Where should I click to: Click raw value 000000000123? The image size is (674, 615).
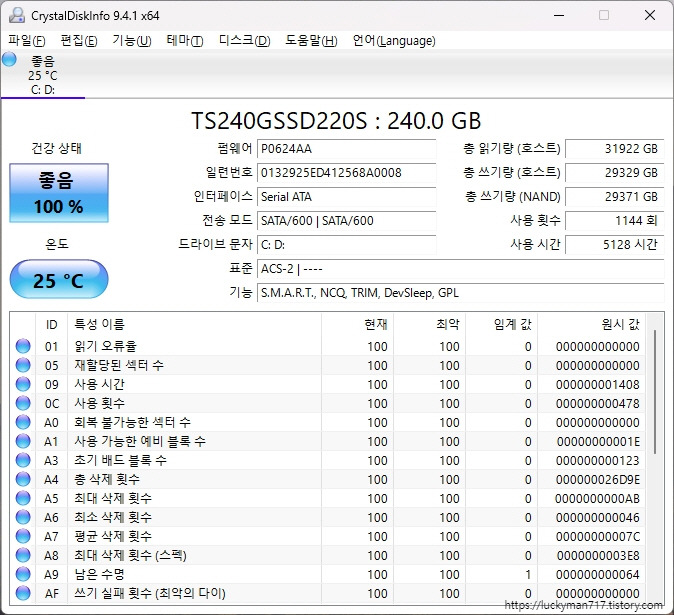(x=597, y=461)
